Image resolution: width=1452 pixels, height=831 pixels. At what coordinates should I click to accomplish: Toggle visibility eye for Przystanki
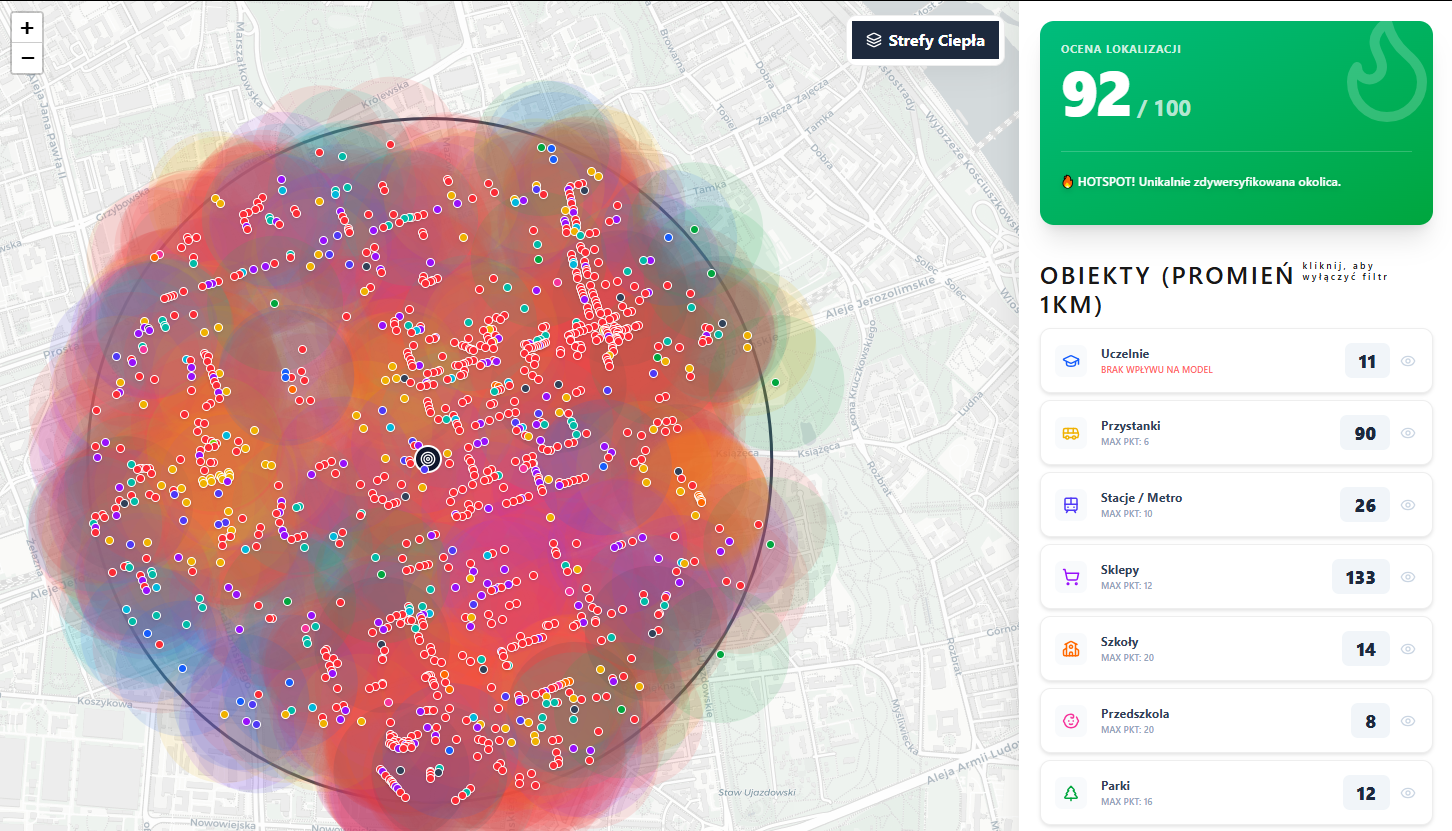[x=1408, y=433]
